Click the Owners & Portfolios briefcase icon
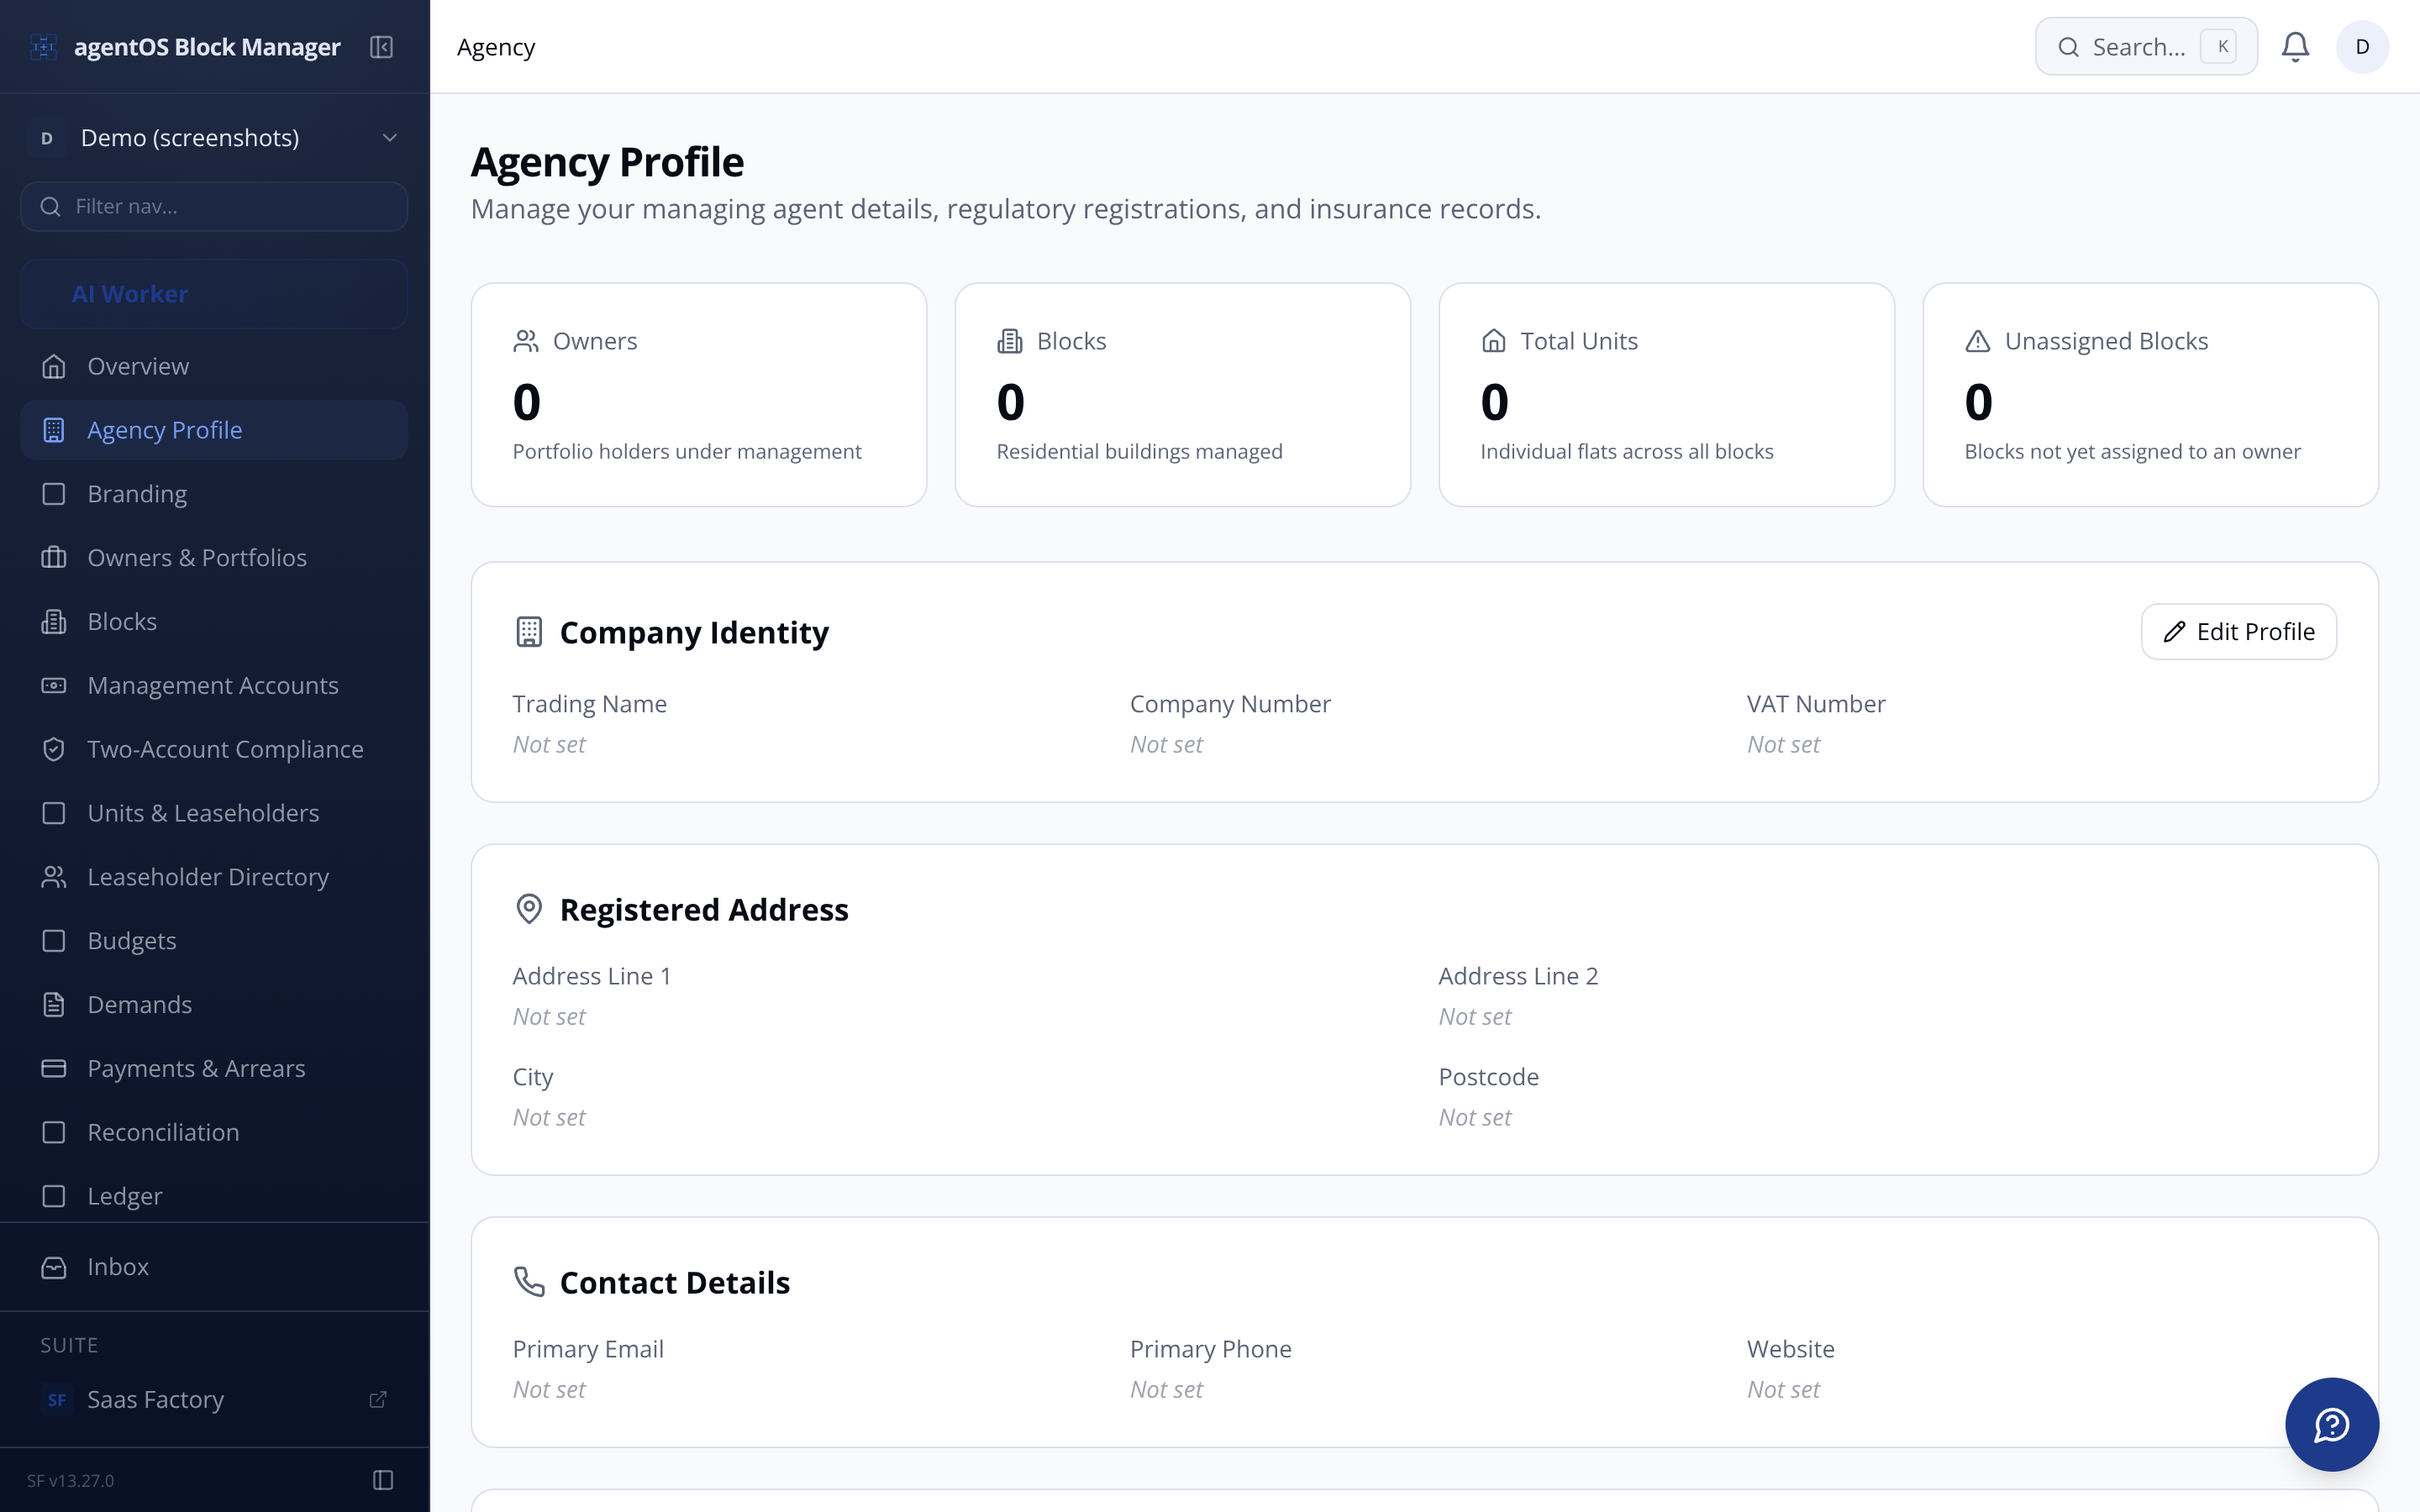This screenshot has width=2420, height=1512. point(54,558)
